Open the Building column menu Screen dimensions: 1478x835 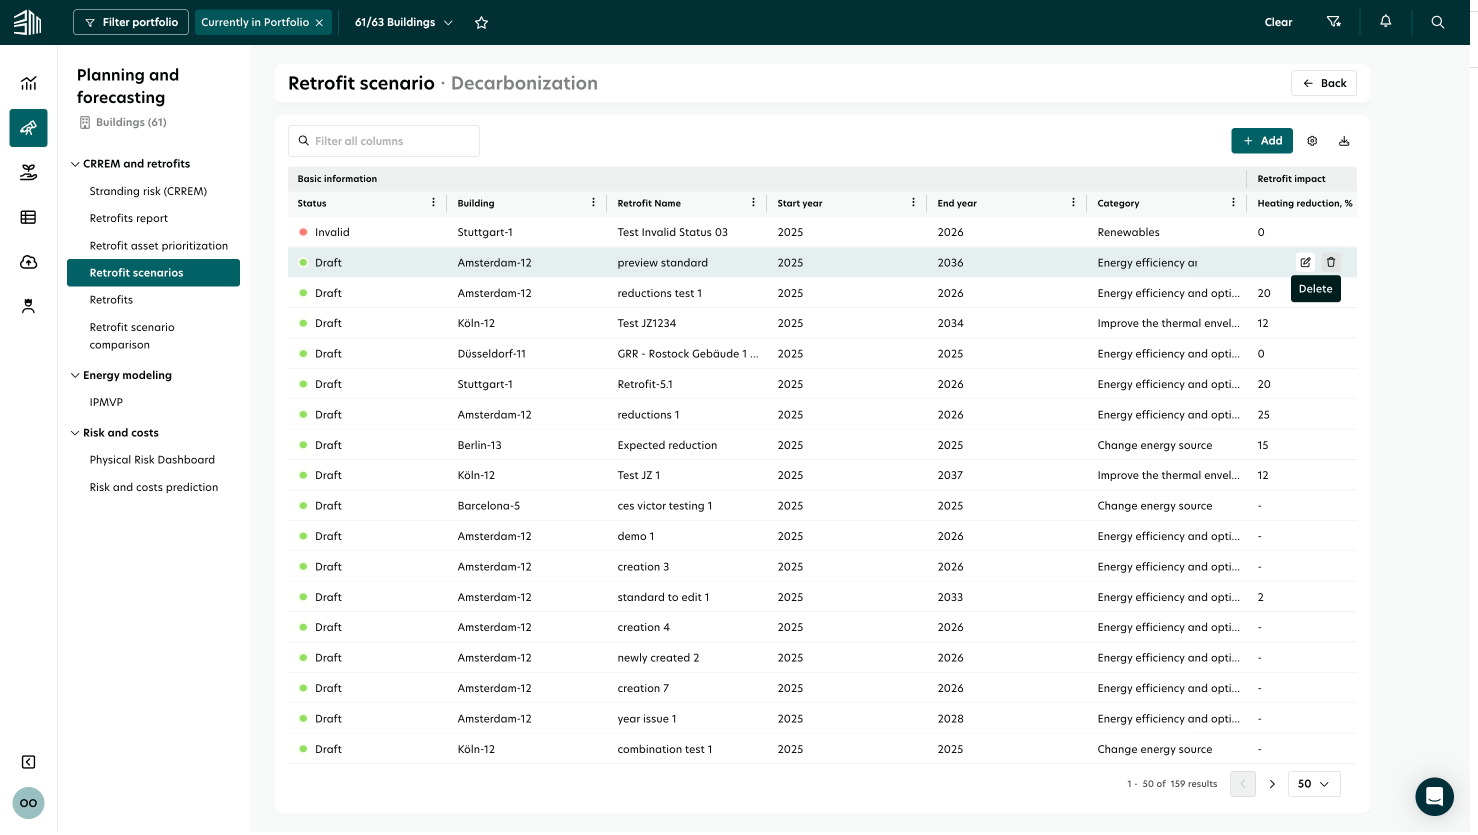(593, 203)
